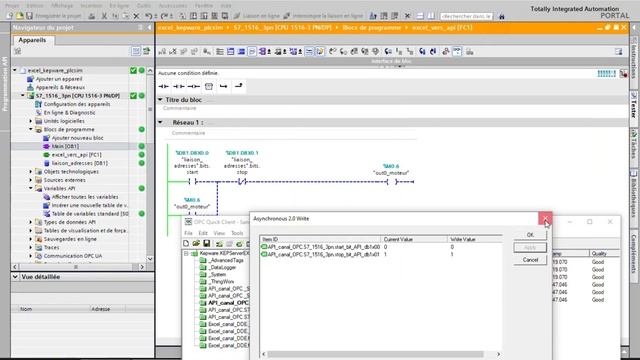Click the binoculars search icon
640x360 pixels.
[502, 16]
